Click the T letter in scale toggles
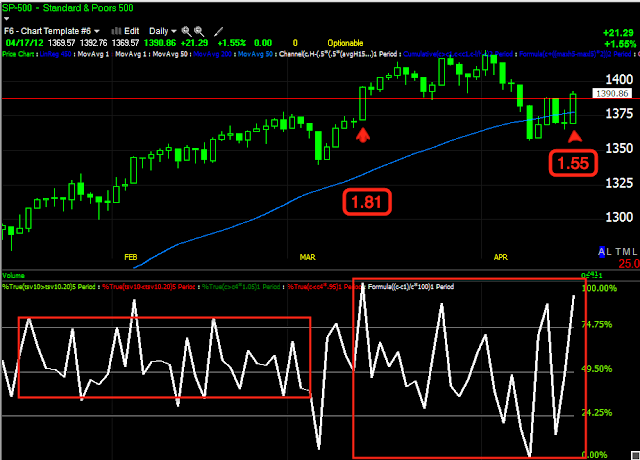The image size is (640, 460). (618, 252)
